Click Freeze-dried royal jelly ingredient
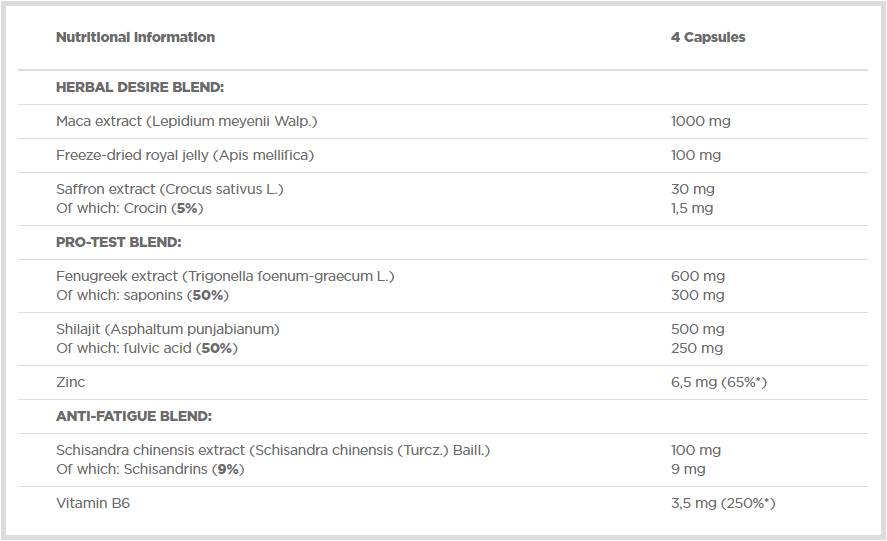 (x=185, y=155)
